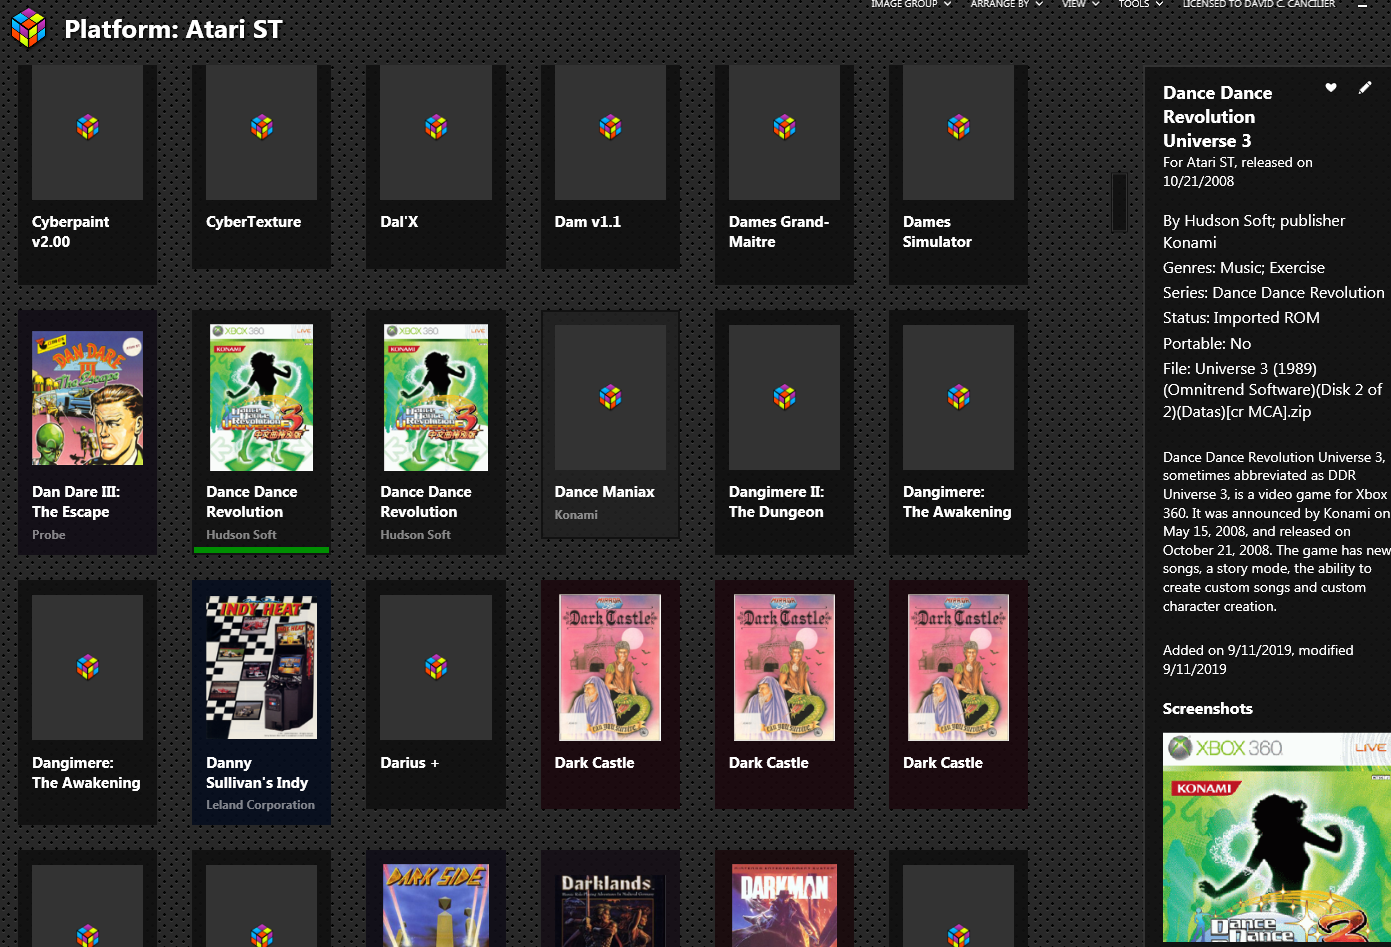1391x947 pixels.
Task: Click the game list scrollbar thumb
Action: pyautogui.click(x=1119, y=201)
